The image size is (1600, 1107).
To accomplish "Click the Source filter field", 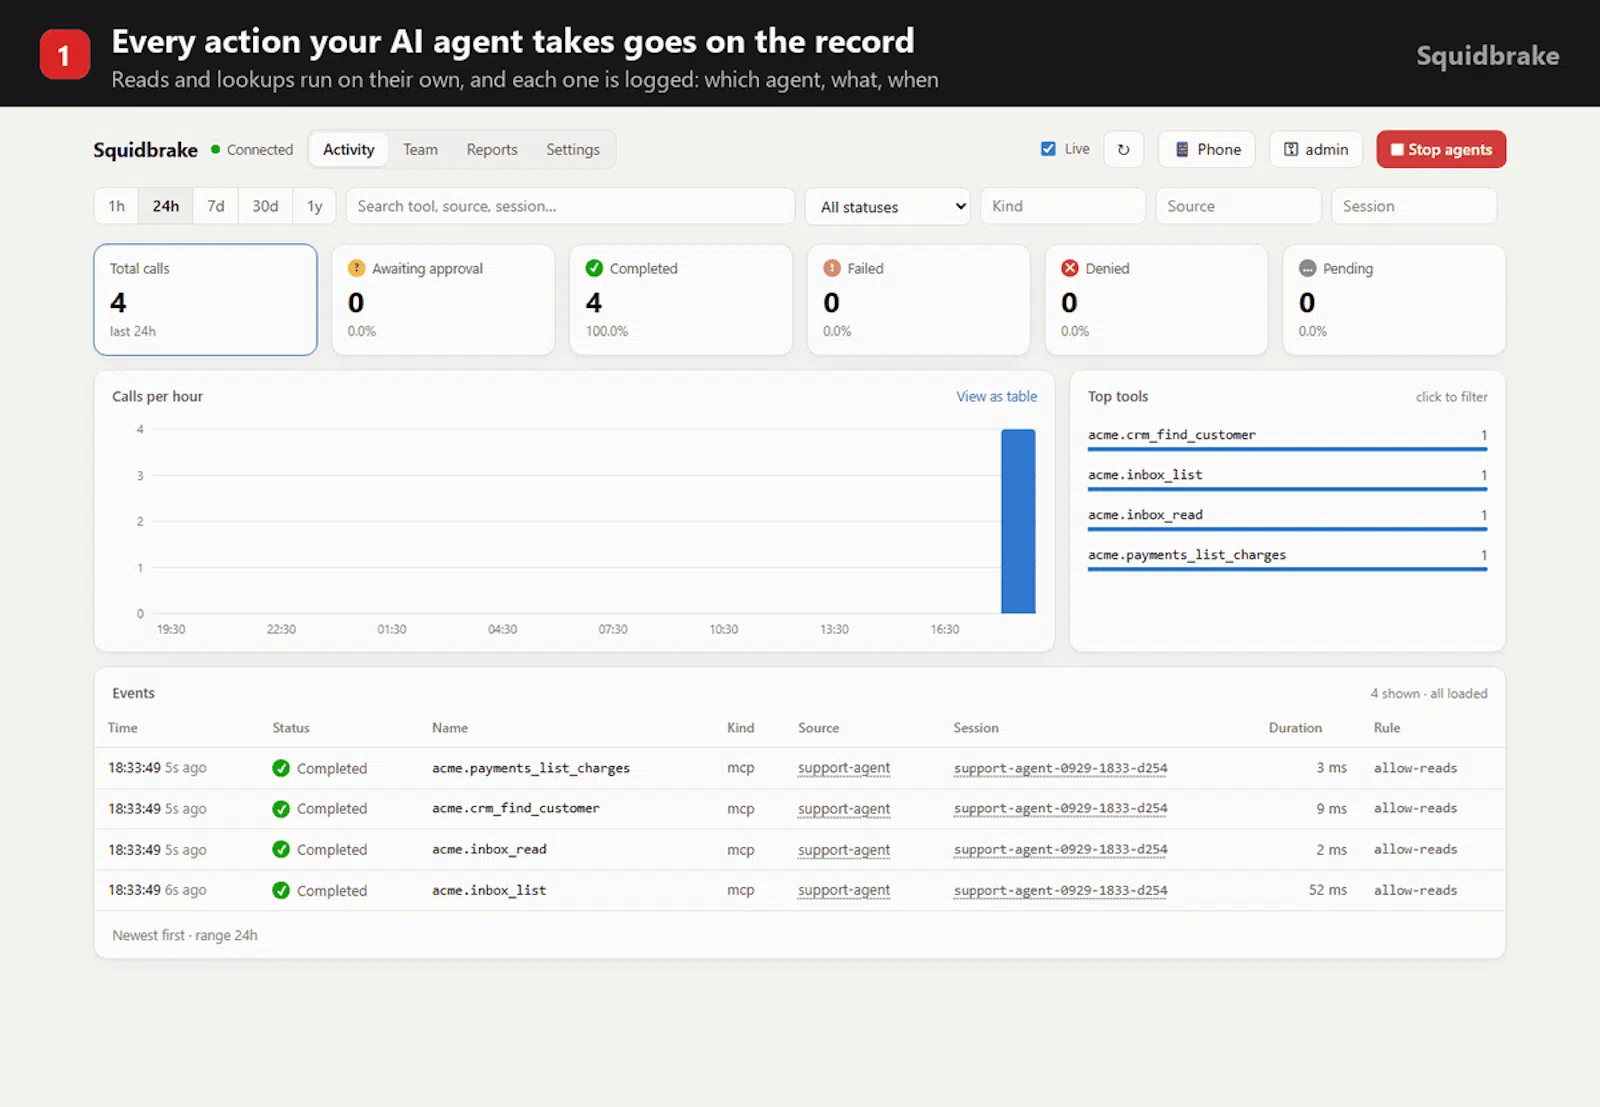I will 1238,206.
